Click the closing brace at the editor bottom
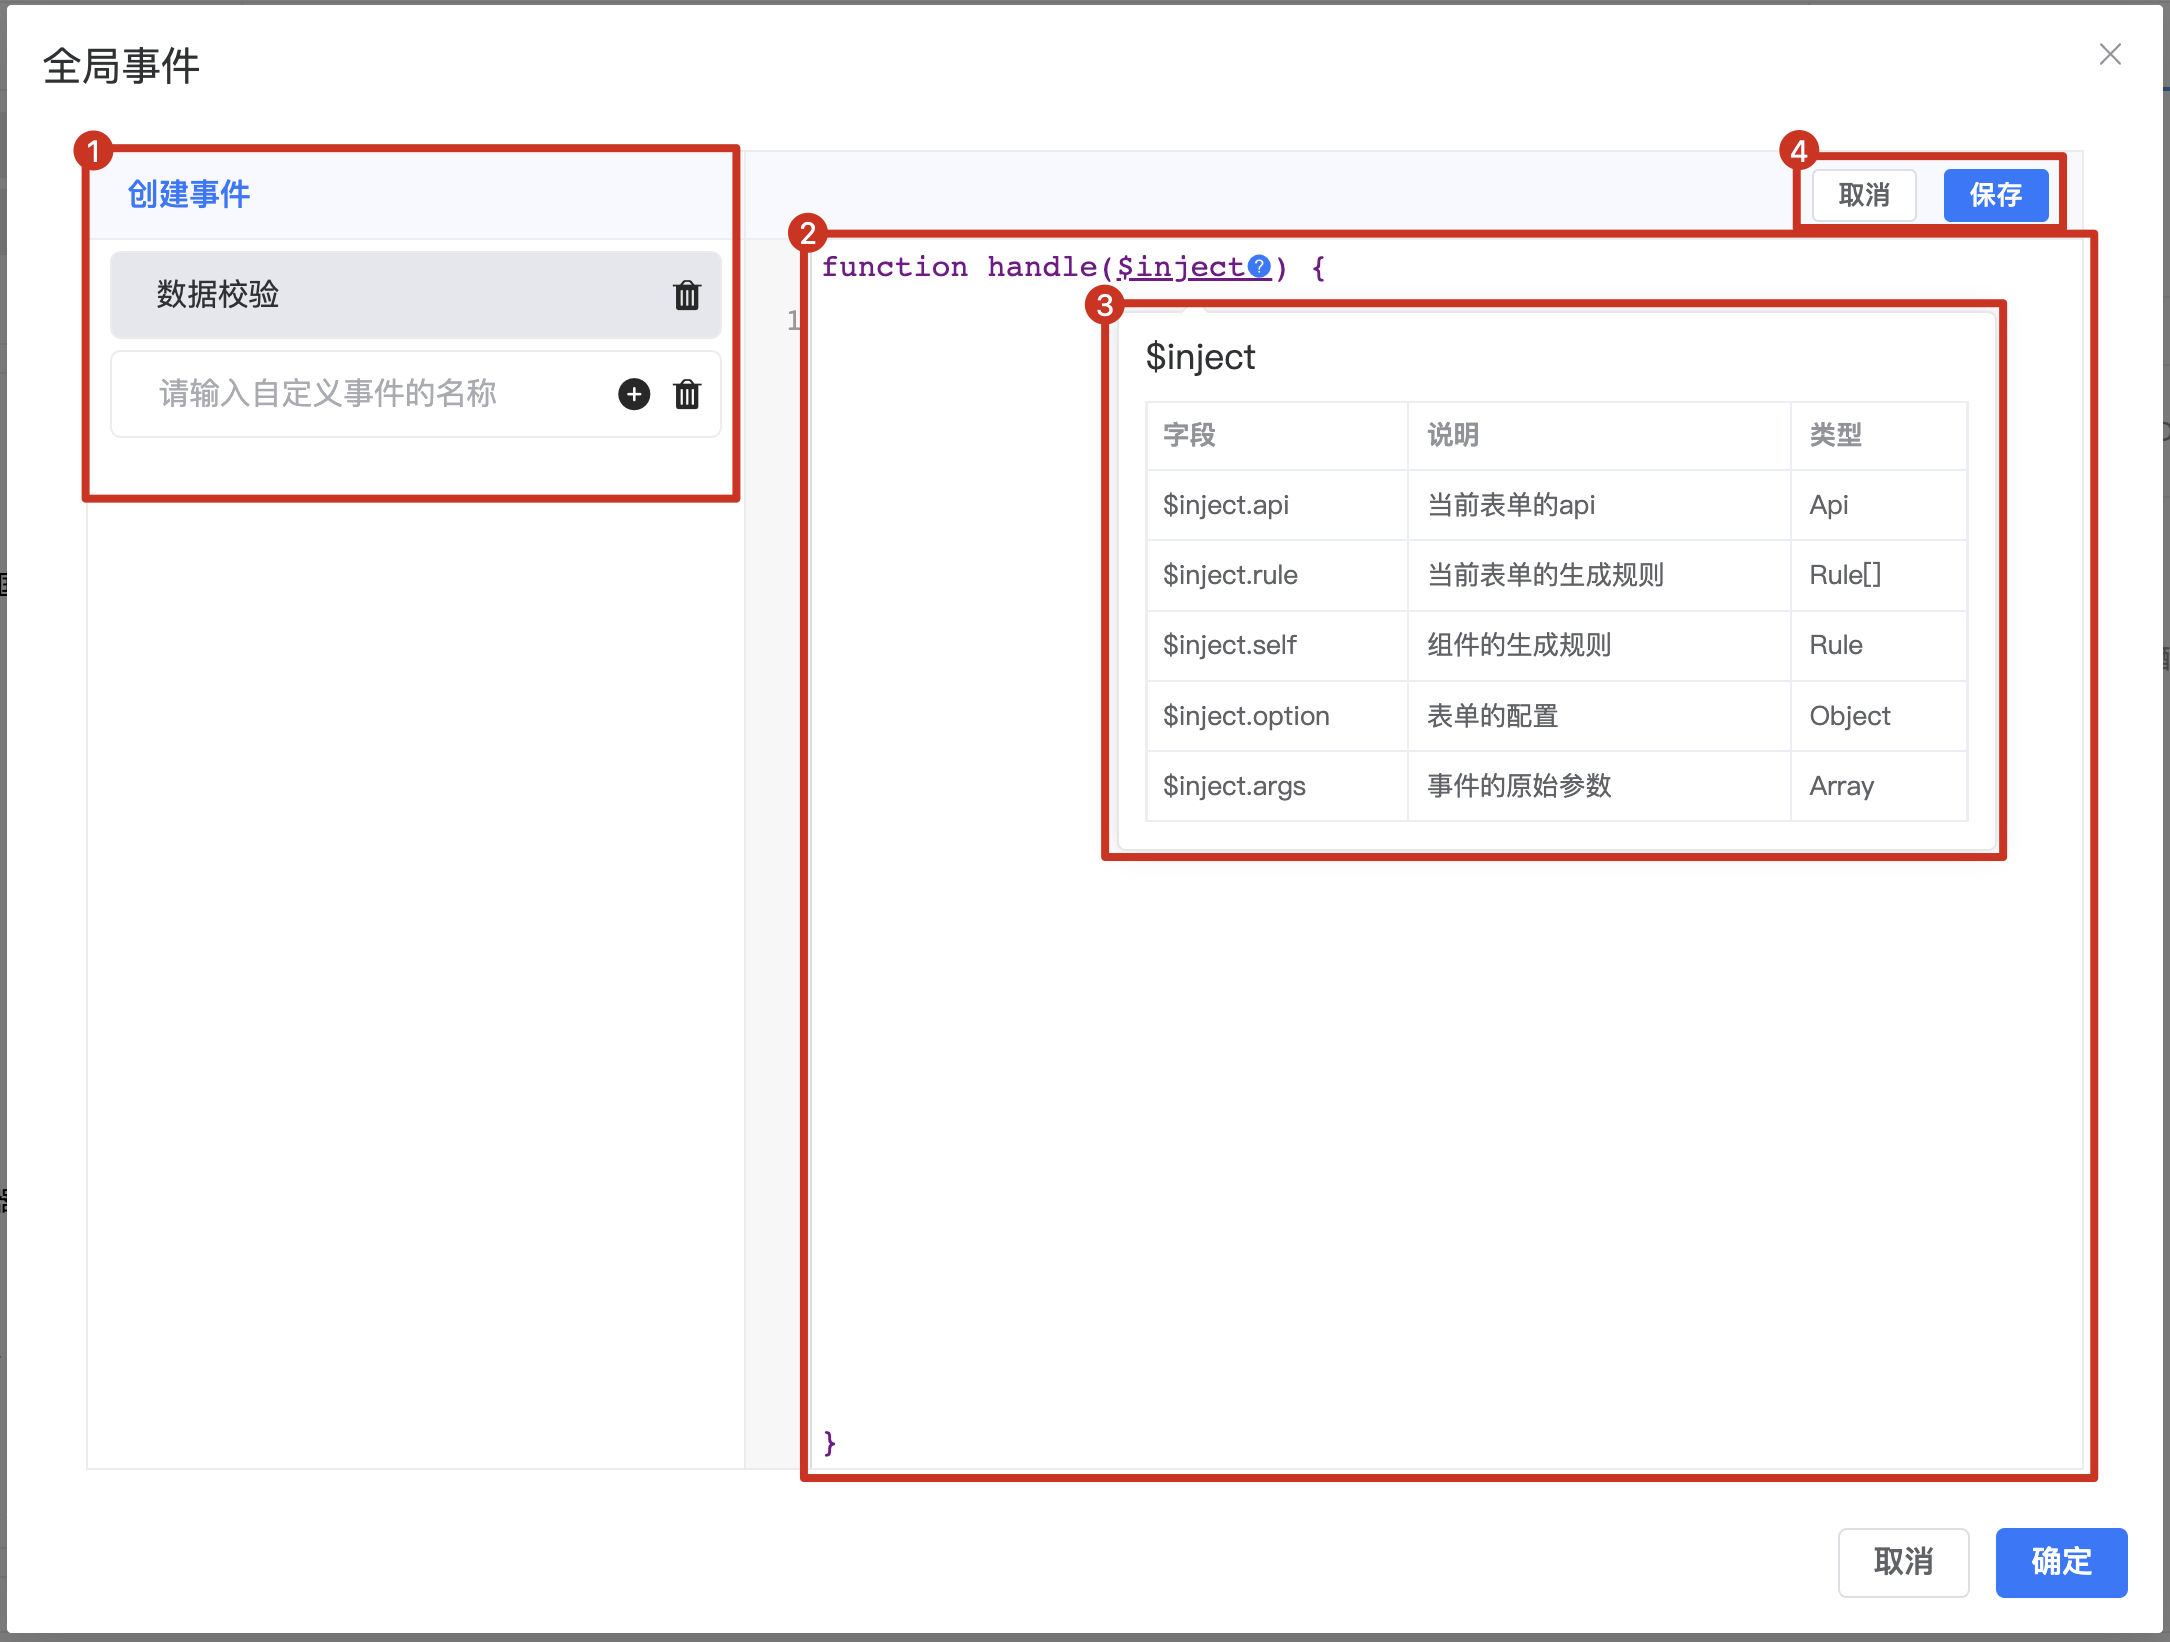 coord(829,1442)
